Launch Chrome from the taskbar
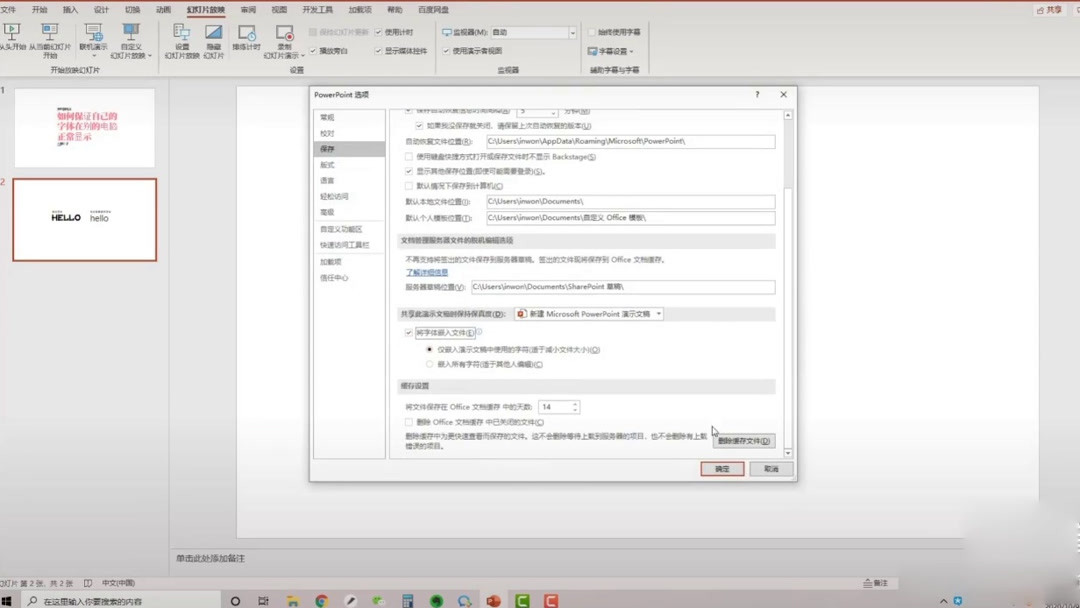This screenshot has width=1080, height=608. click(321, 599)
